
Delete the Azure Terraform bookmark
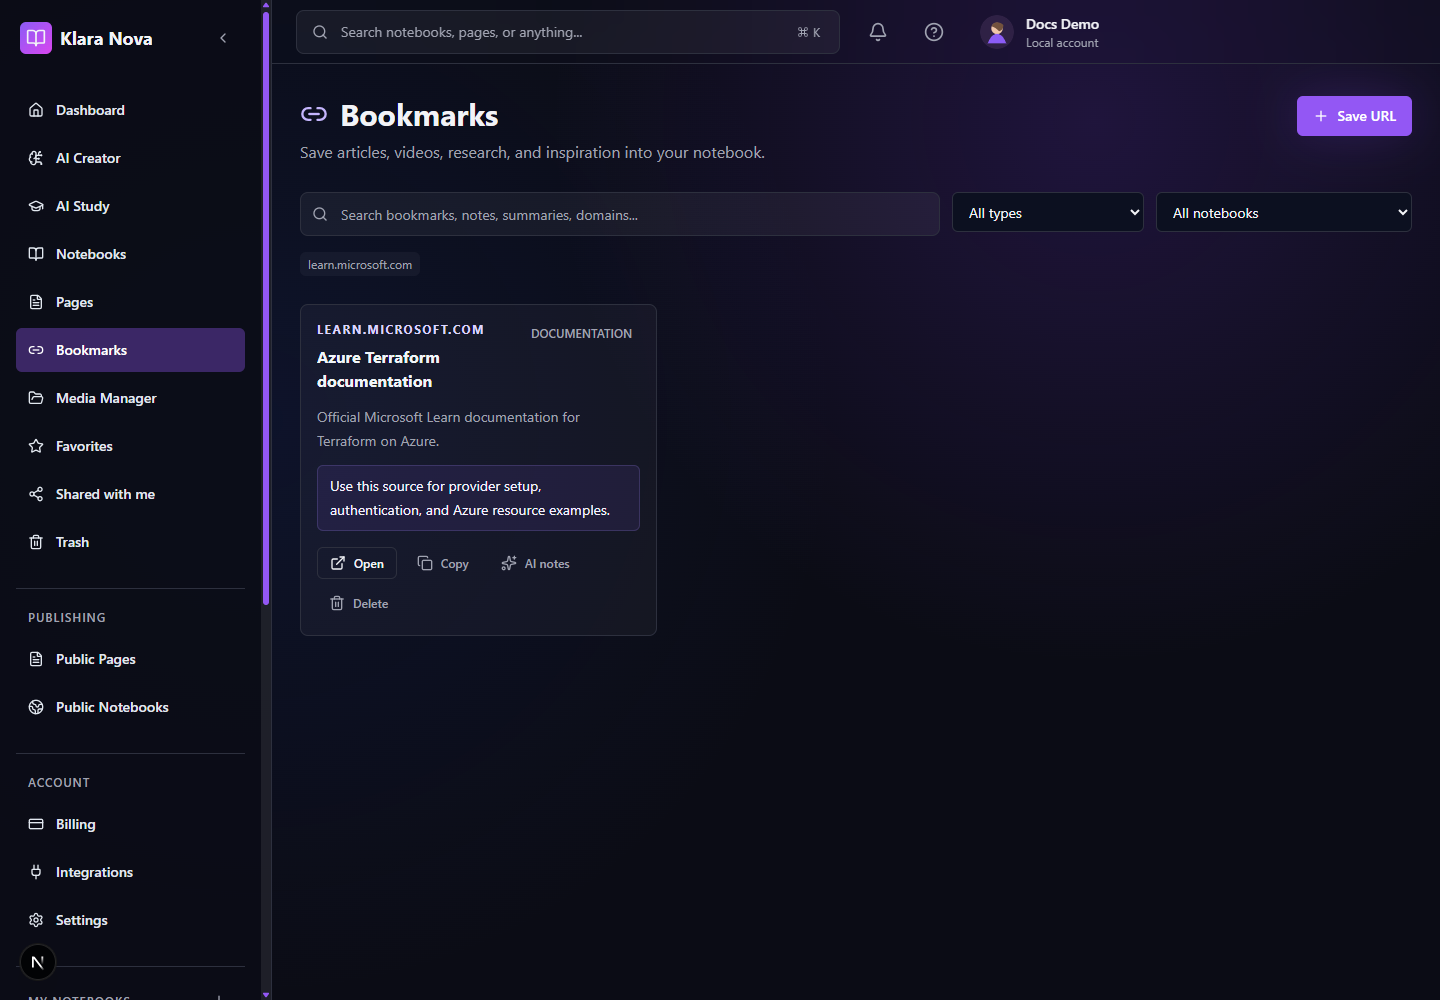359,603
